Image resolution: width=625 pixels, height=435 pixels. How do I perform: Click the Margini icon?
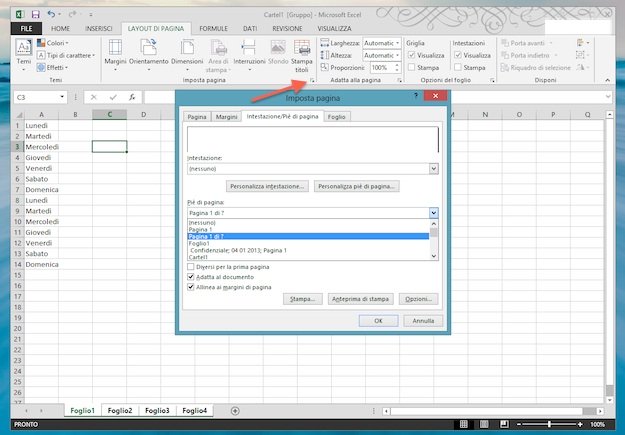[x=115, y=47]
